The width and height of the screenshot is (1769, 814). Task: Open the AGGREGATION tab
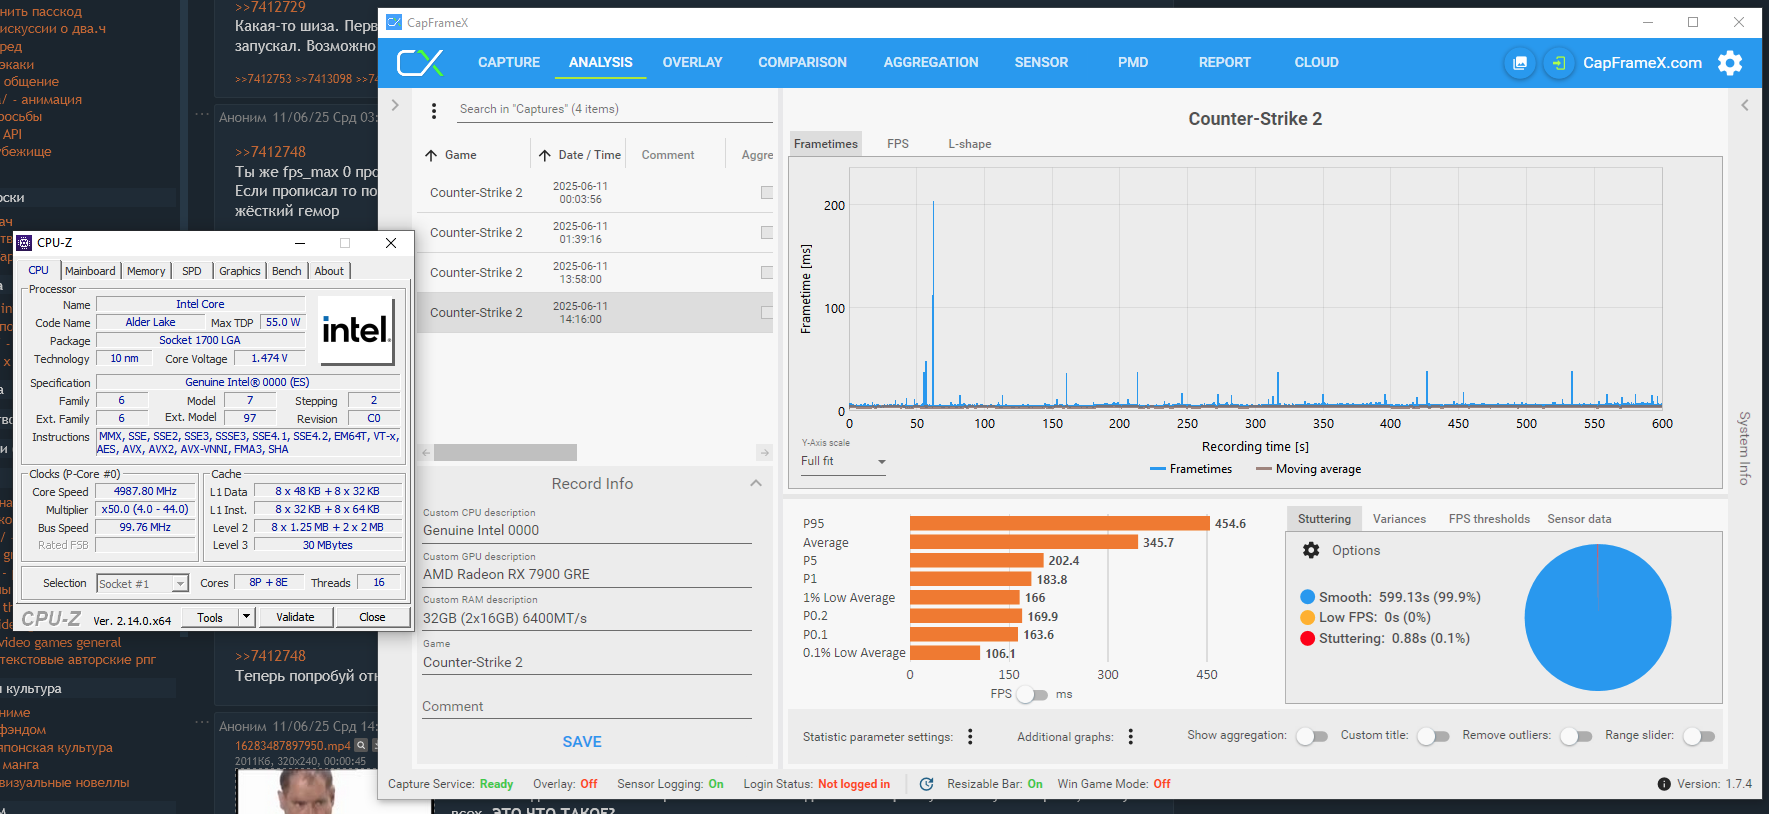click(931, 62)
